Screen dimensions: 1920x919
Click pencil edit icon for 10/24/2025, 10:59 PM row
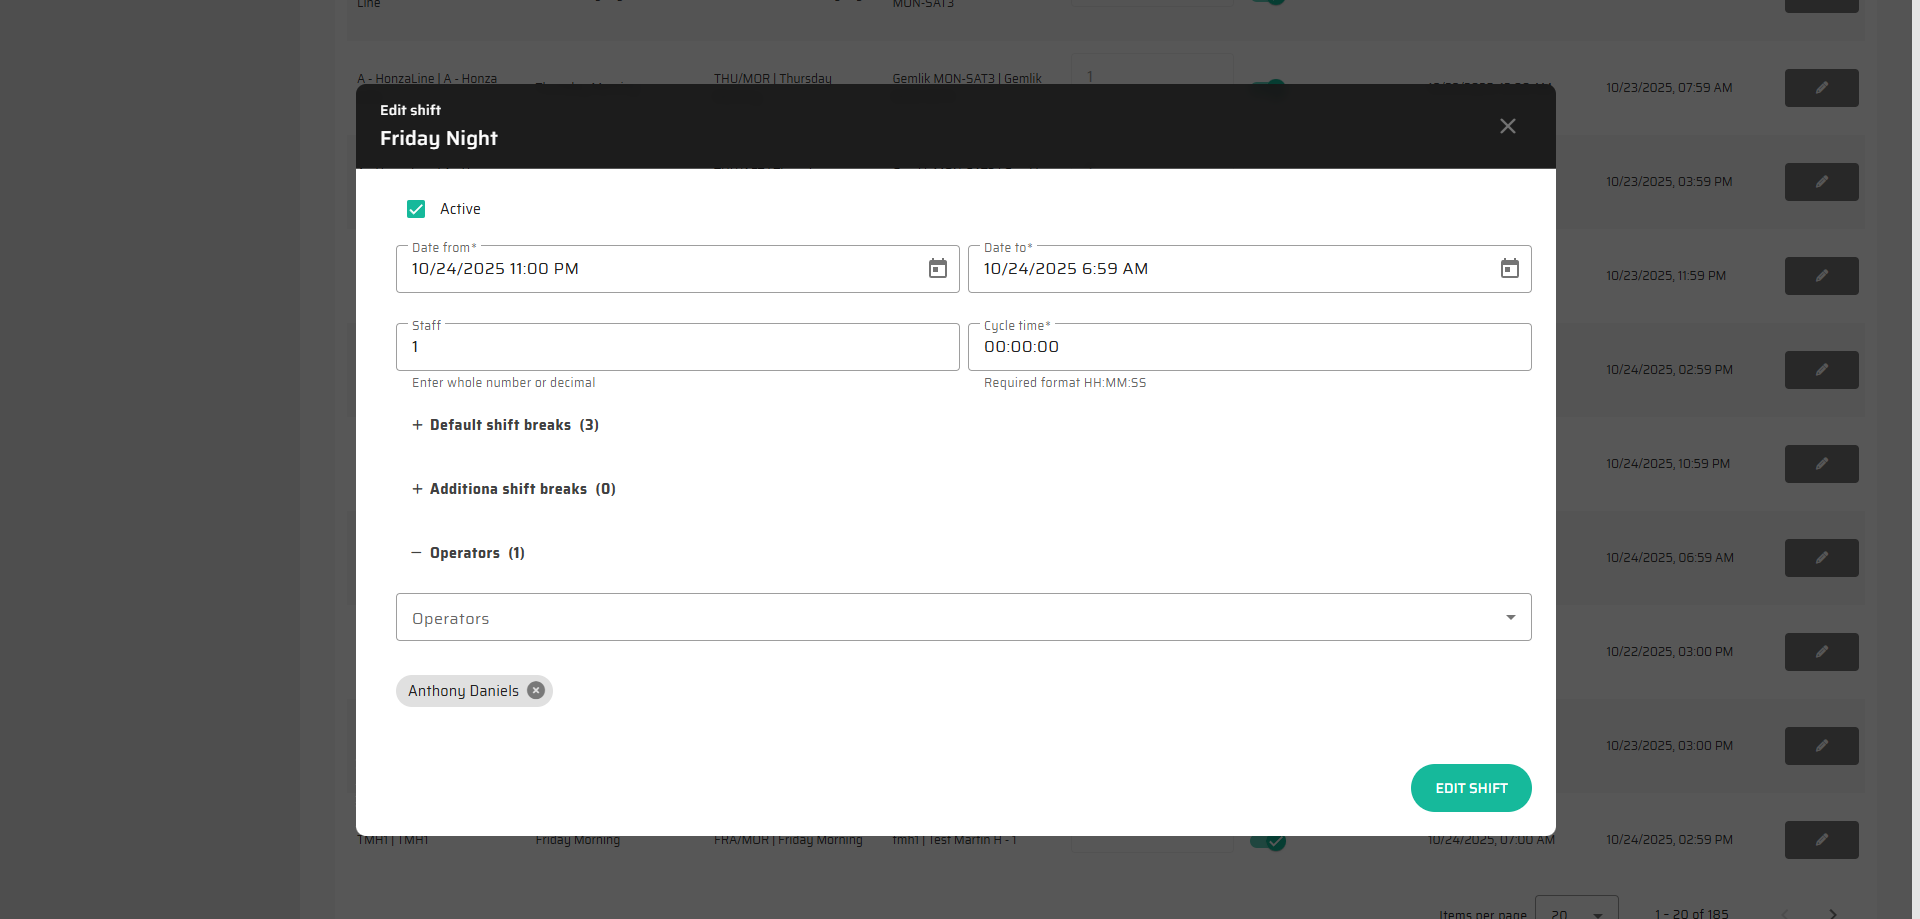click(x=1821, y=464)
